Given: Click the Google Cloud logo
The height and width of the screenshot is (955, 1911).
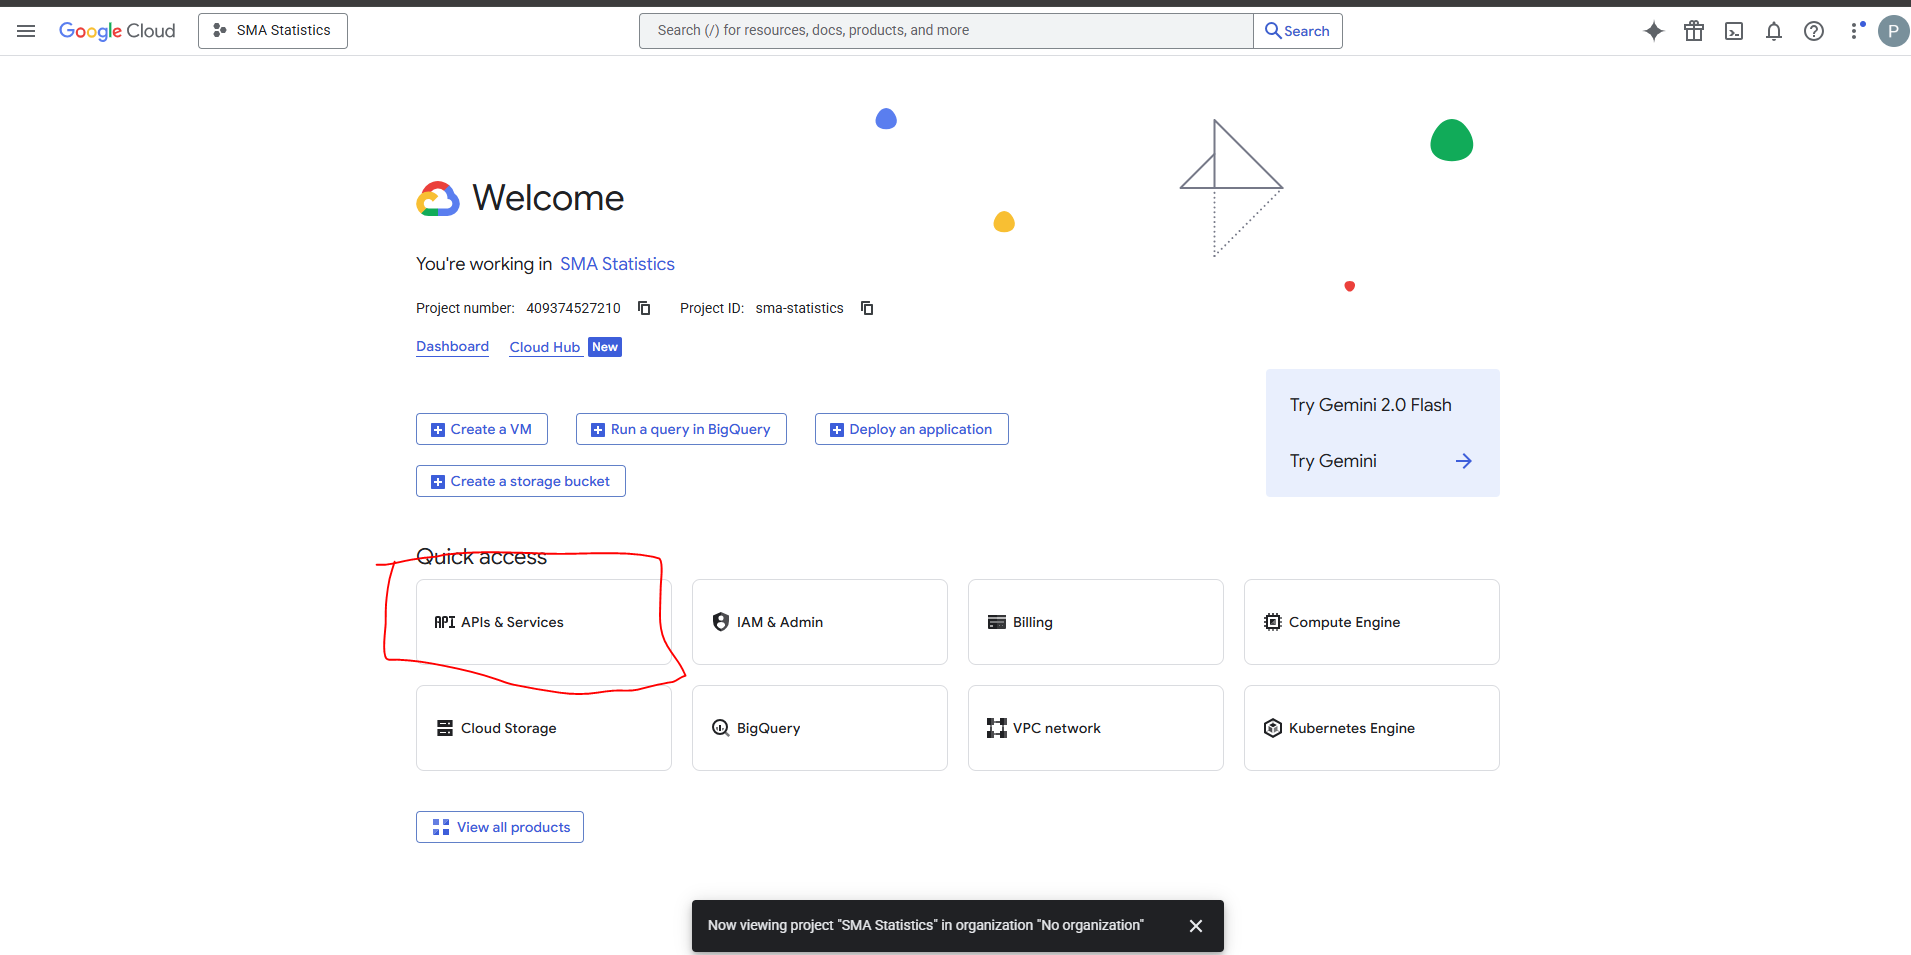Looking at the screenshot, I should (x=117, y=31).
